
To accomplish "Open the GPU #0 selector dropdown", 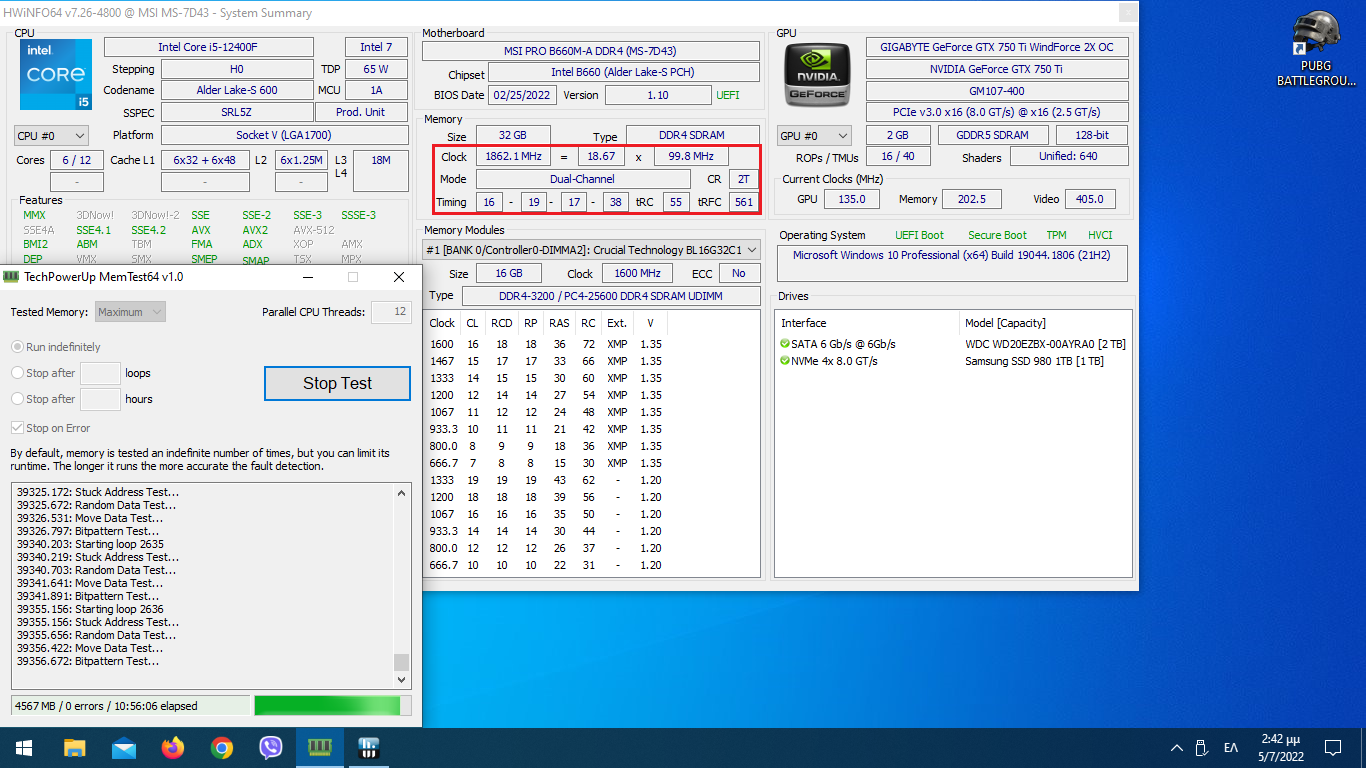I will click(x=814, y=135).
